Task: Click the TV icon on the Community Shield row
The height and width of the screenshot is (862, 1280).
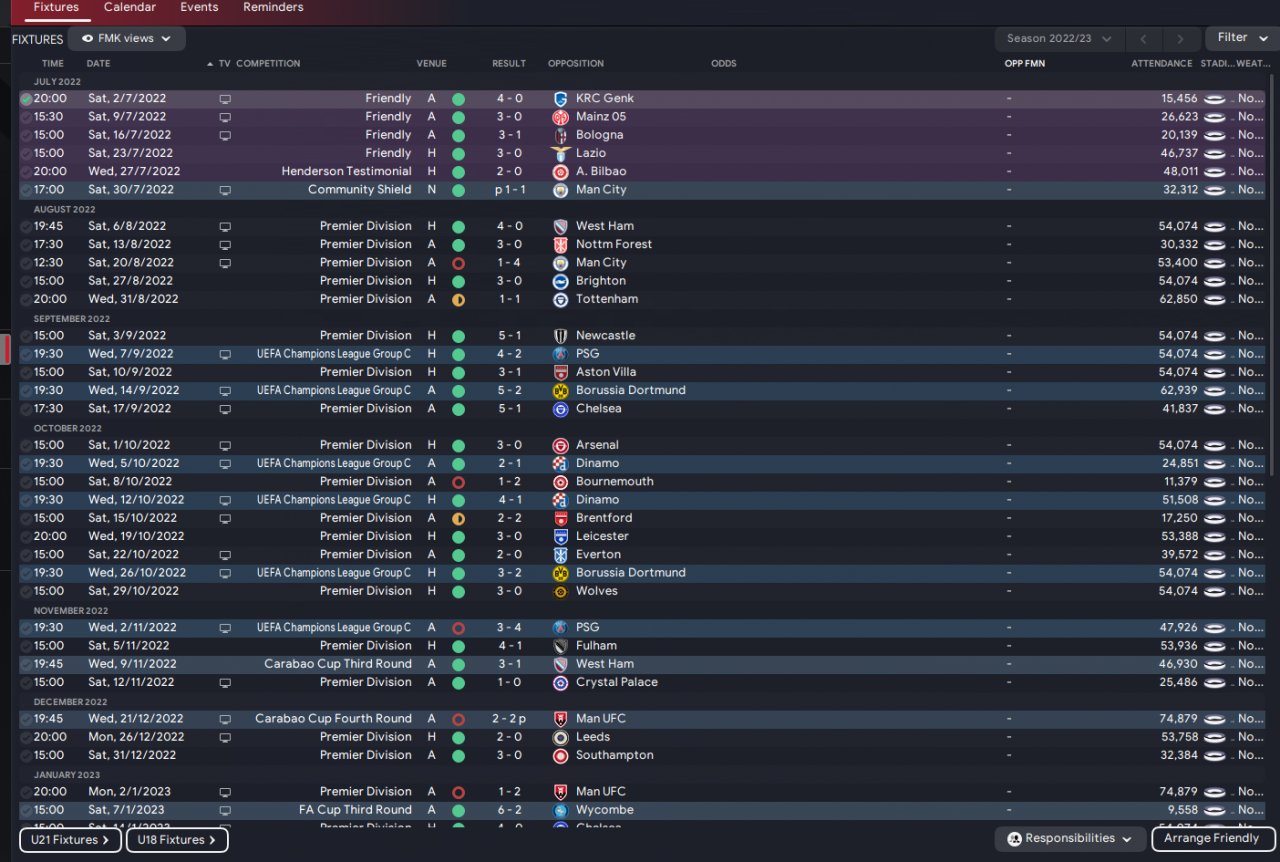Action: (225, 190)
